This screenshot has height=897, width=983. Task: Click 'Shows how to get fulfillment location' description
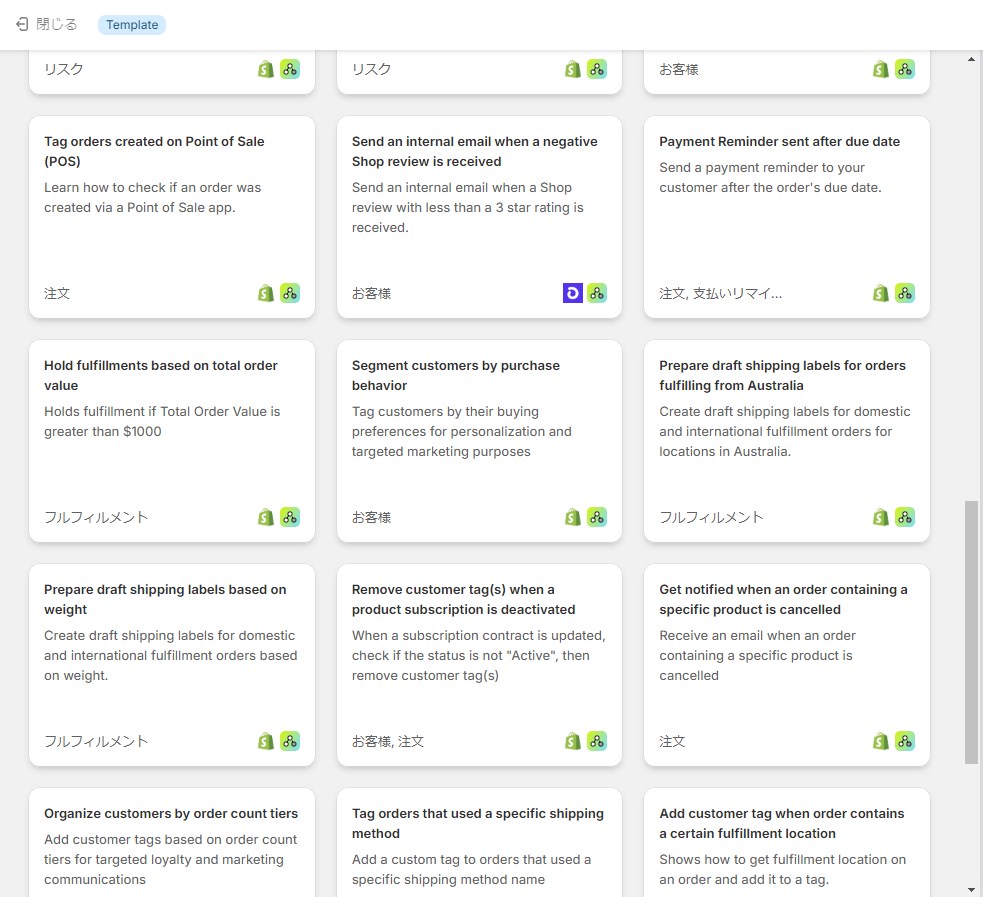(782, 869)
